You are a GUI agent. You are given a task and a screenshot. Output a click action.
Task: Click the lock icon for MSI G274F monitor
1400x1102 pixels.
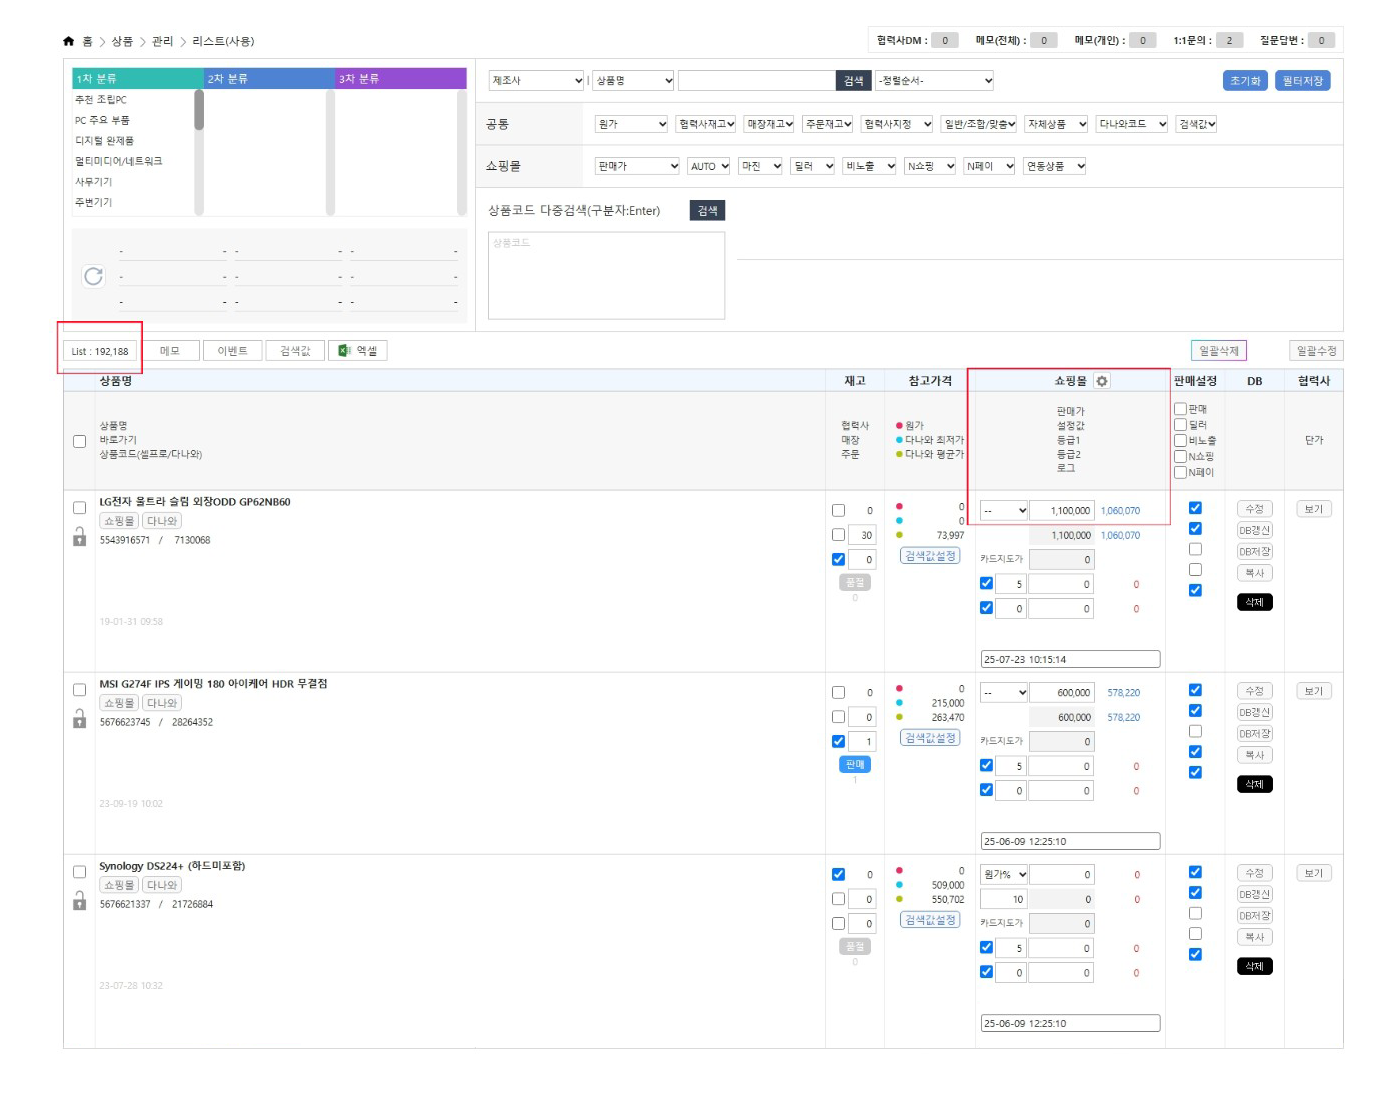point(79,720)
